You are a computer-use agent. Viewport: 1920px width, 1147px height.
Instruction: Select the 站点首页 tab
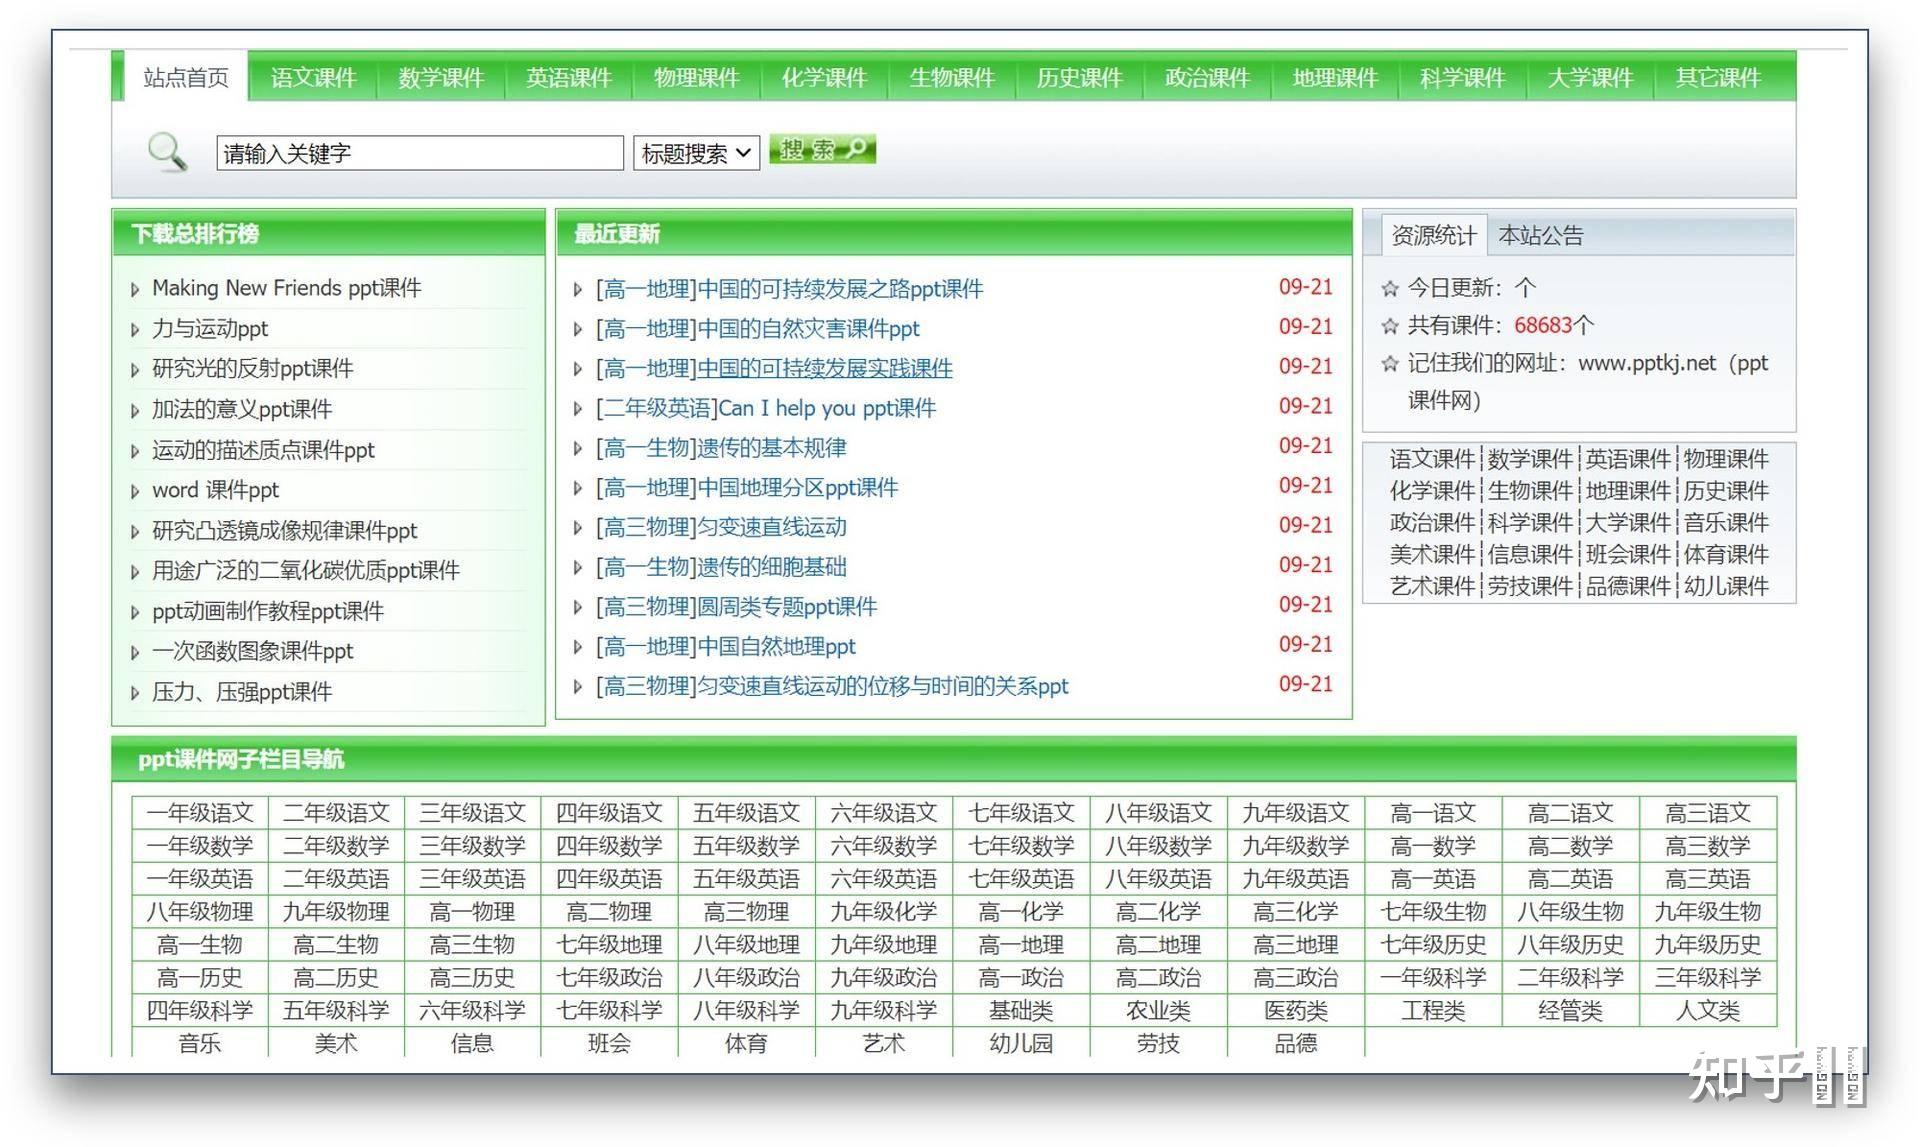(x=186, y=77)
